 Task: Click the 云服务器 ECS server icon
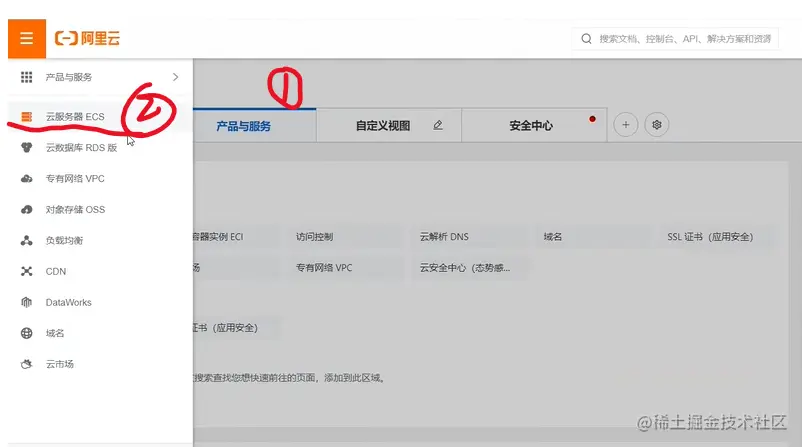pyautogui.click(x=26, y=117)
